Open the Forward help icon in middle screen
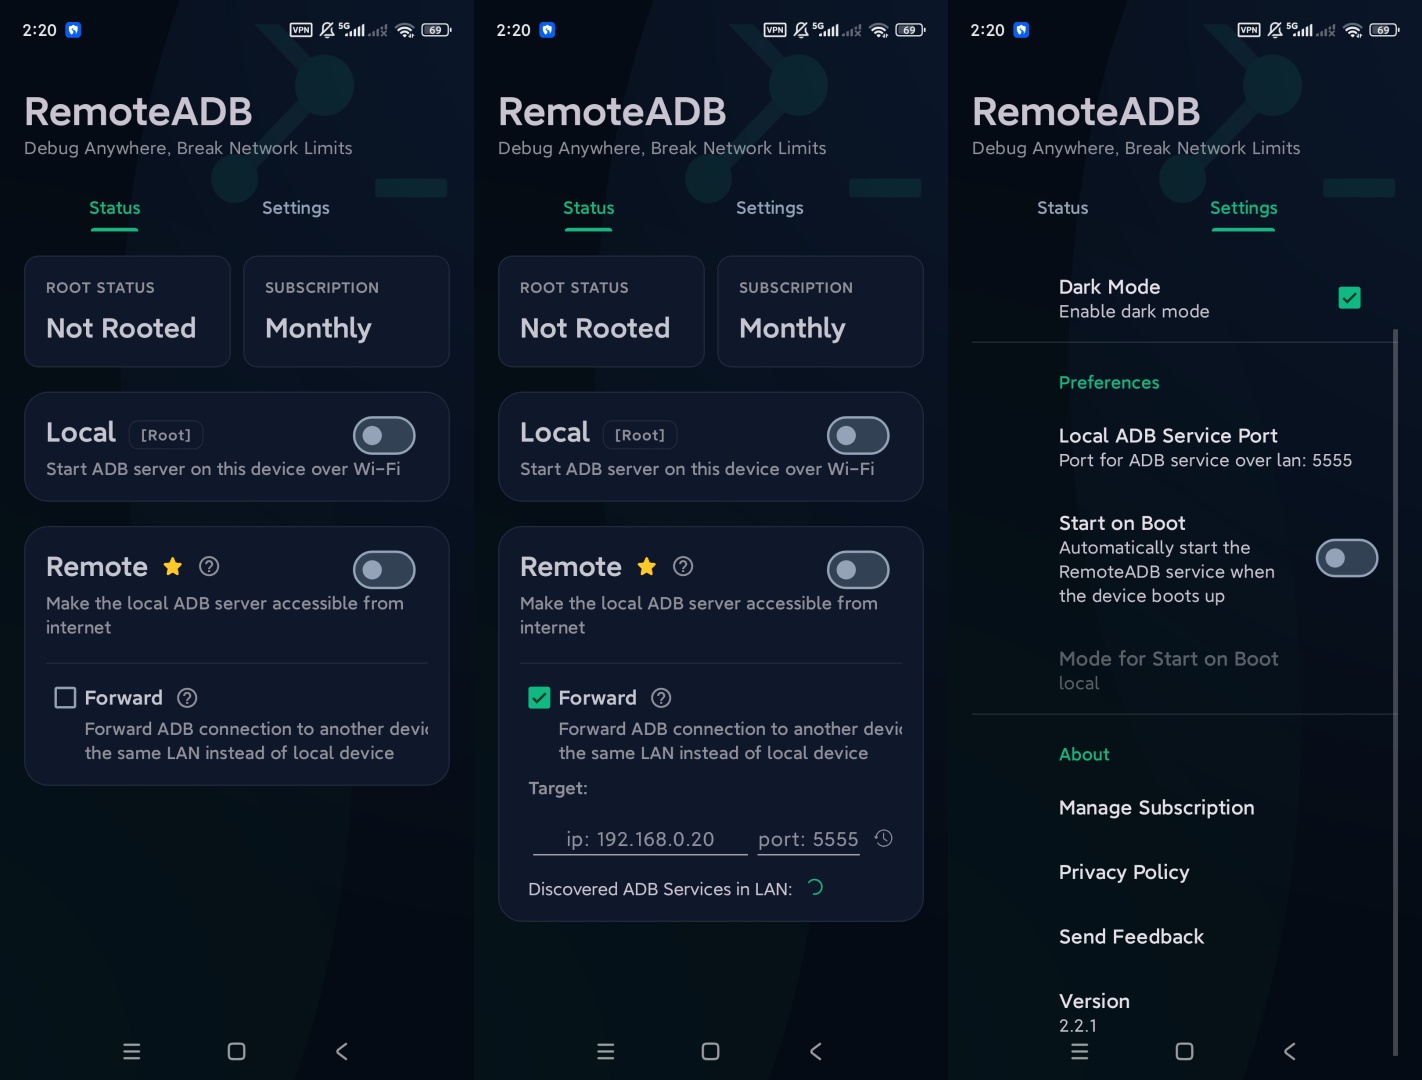 [661, 698]
